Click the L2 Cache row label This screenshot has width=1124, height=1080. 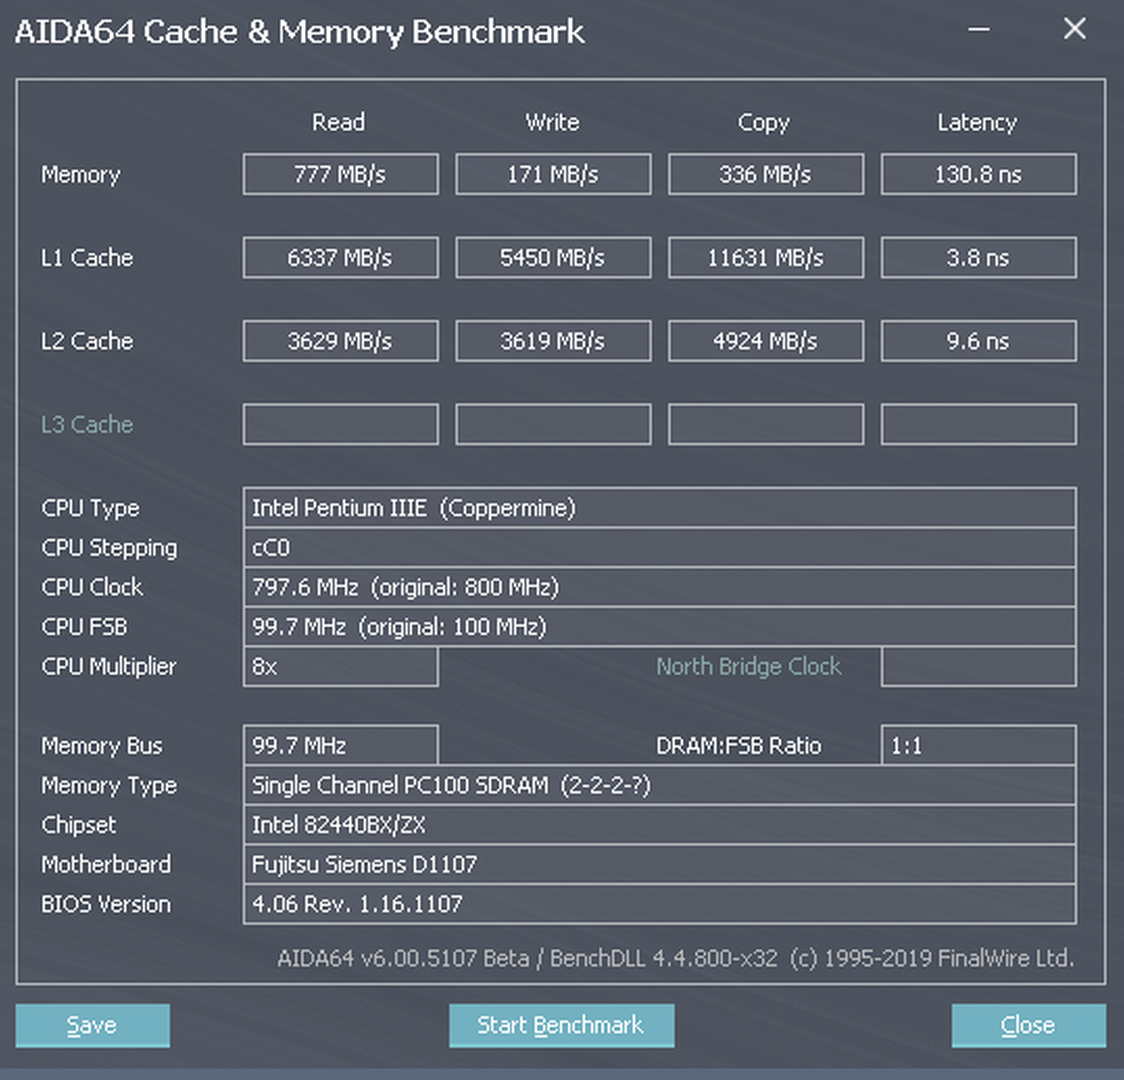click(x=87, y=341)
